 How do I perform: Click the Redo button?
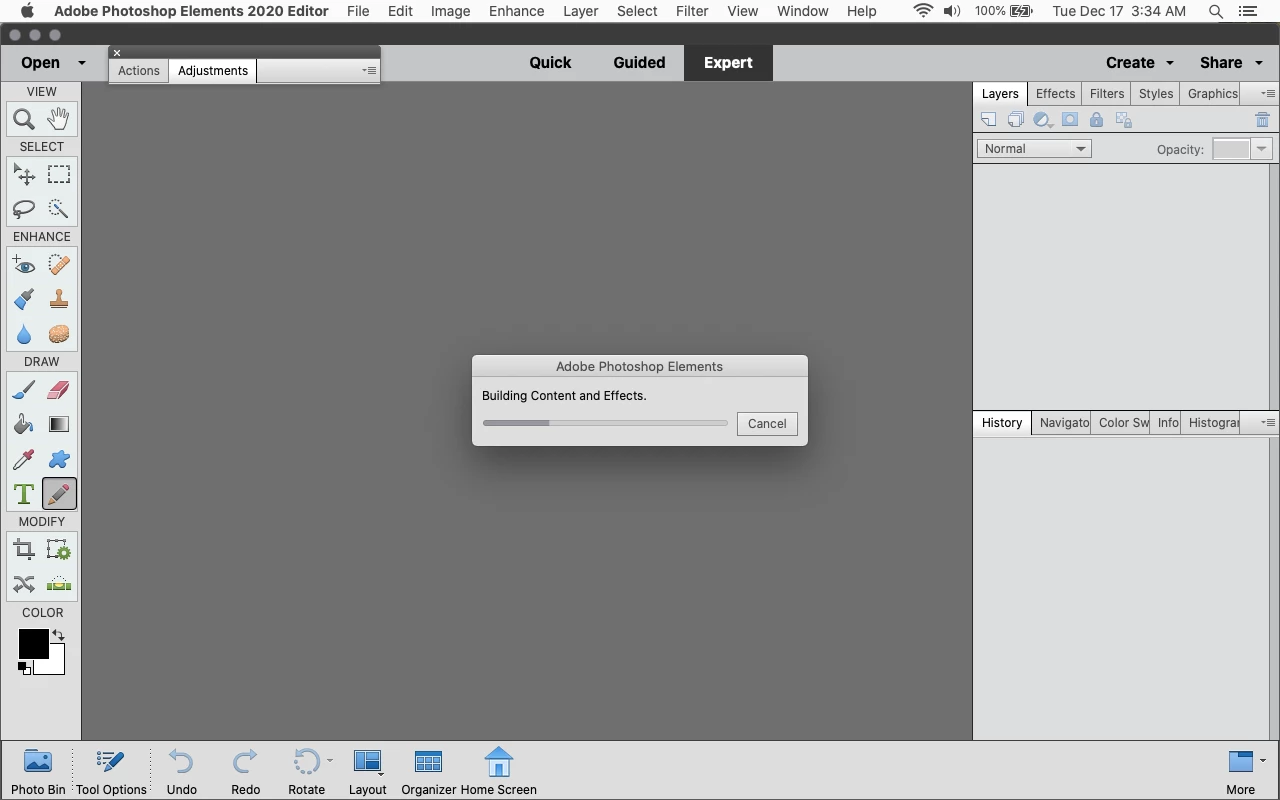[x=245, y=772]
